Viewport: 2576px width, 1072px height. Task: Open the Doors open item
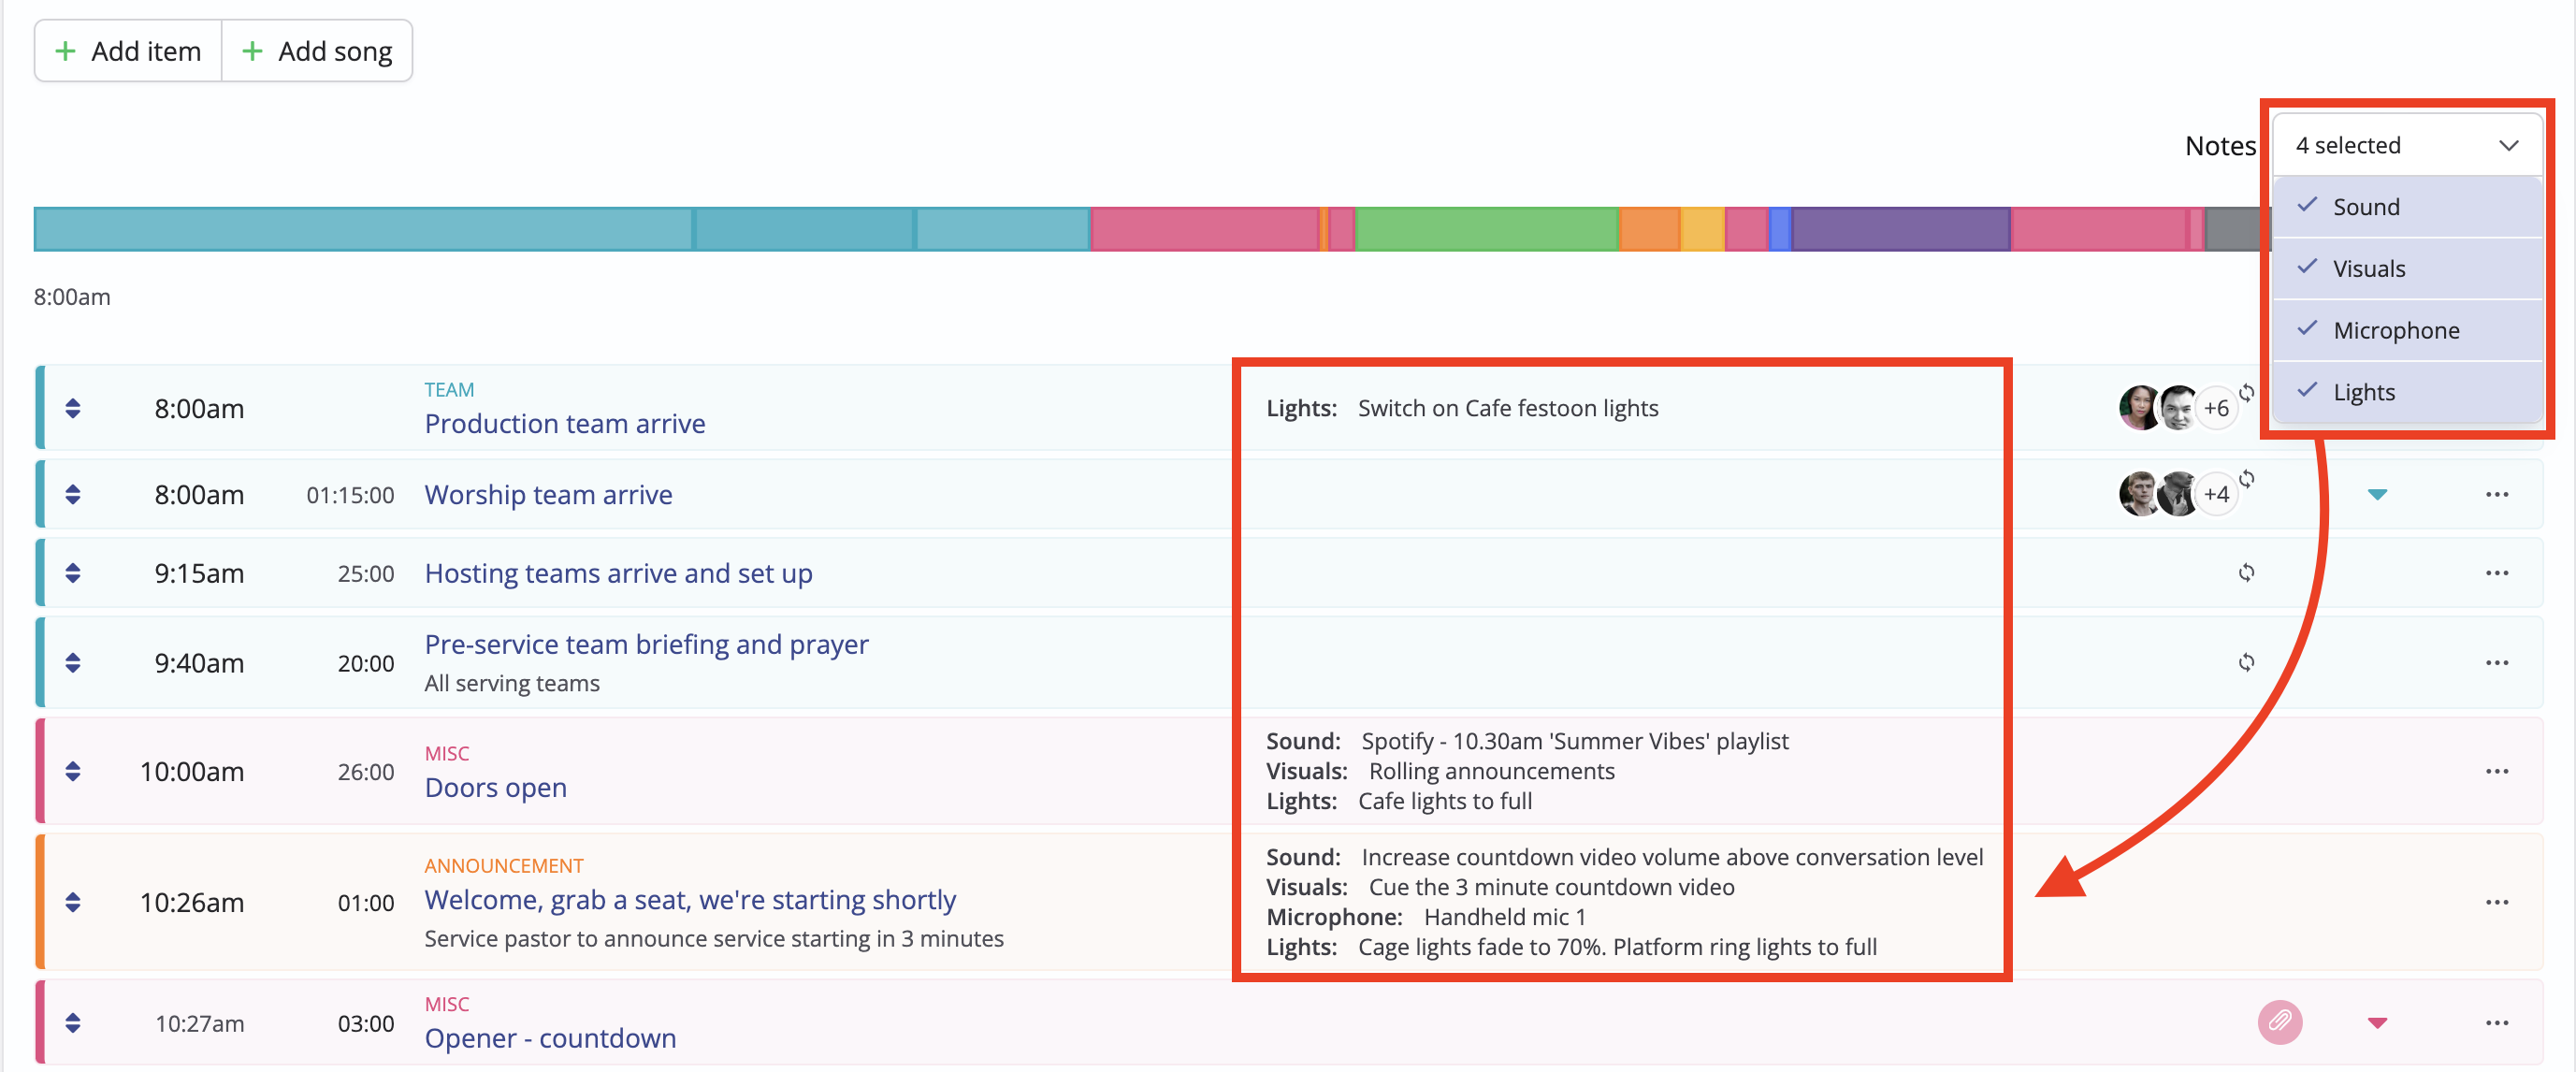pos(495,788)
